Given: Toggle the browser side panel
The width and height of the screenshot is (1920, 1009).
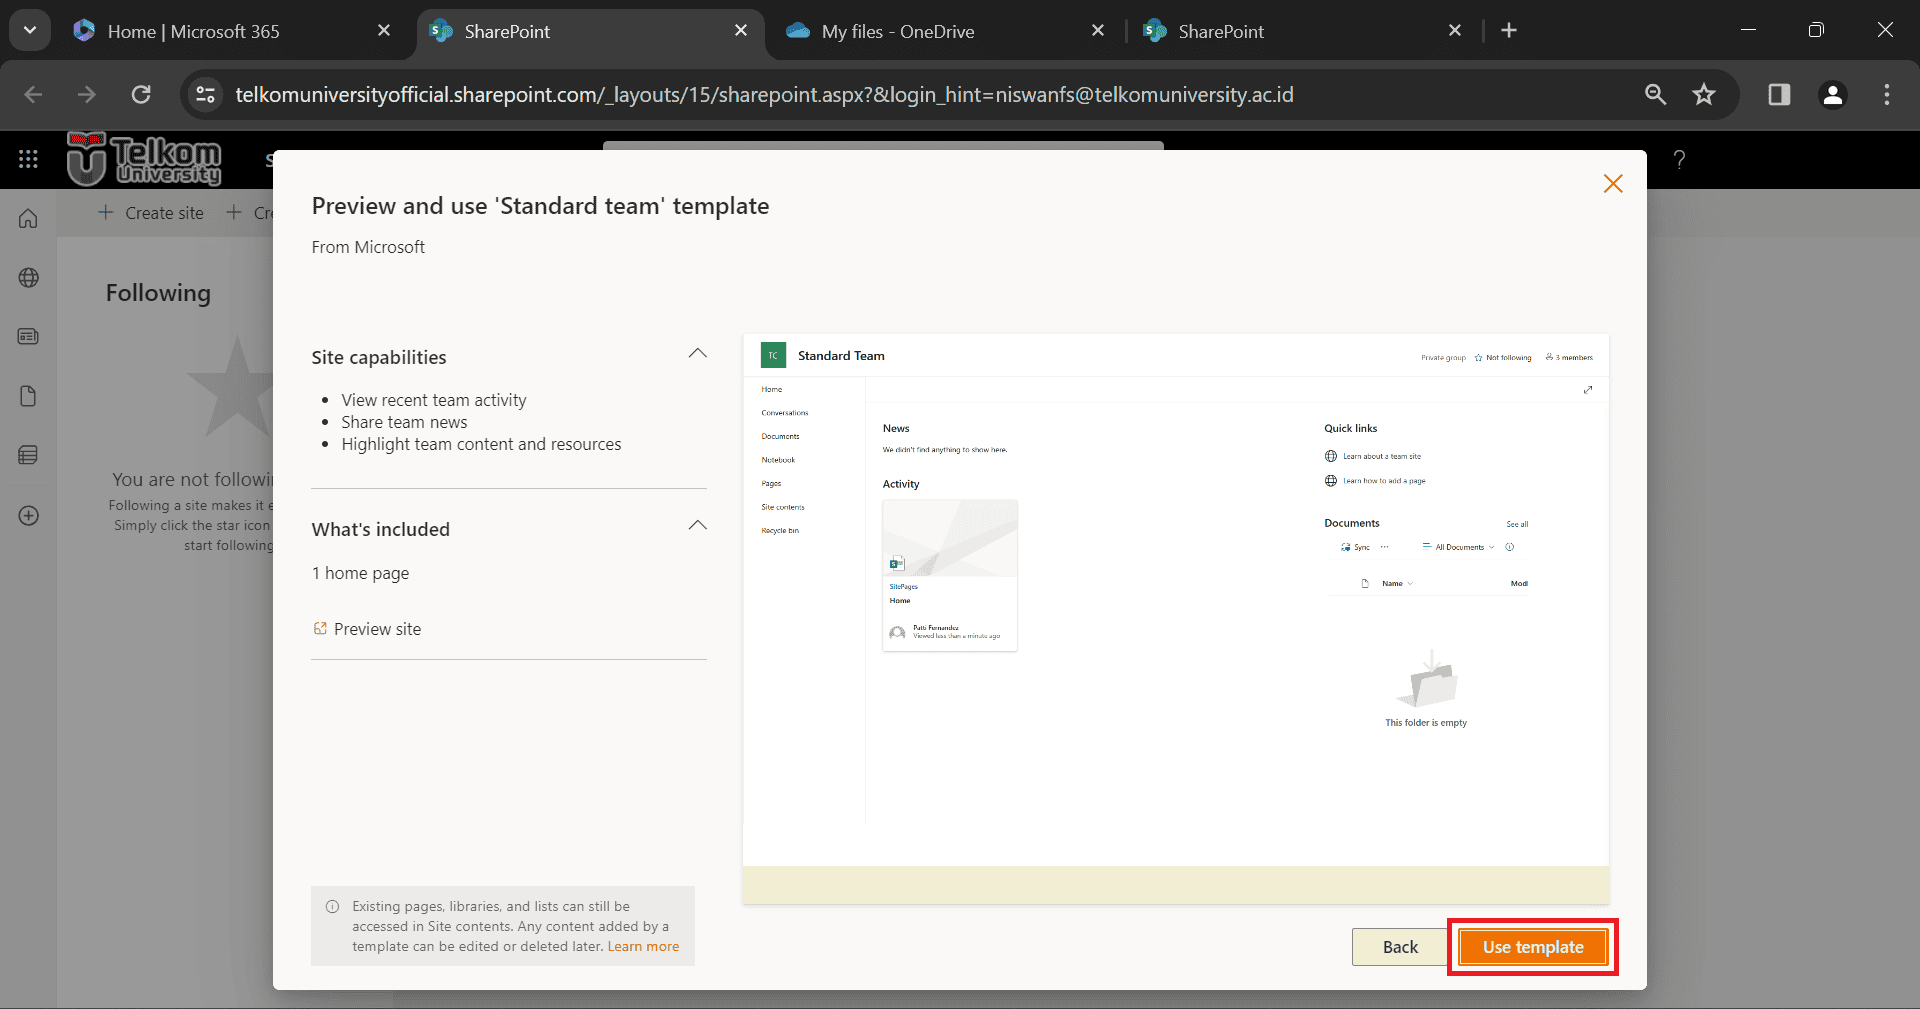Looking at the screenshot, I should coord(1779,95).
